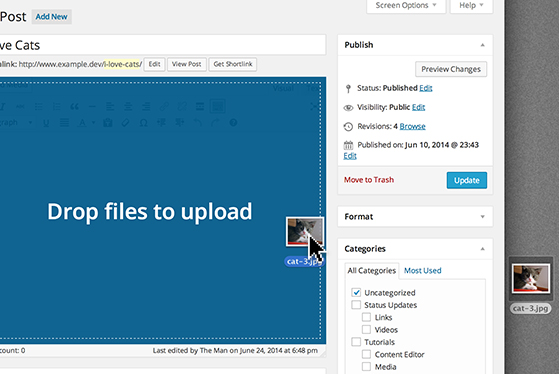Apply strikethrough using the ABC icon
559x374 pixels.
click(x=20, y=106)
